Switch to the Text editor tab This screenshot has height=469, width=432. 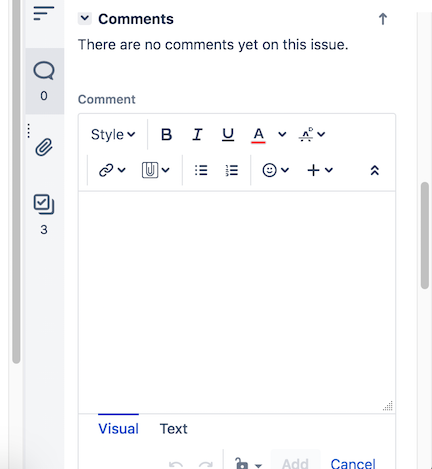[x=173, y=429]
